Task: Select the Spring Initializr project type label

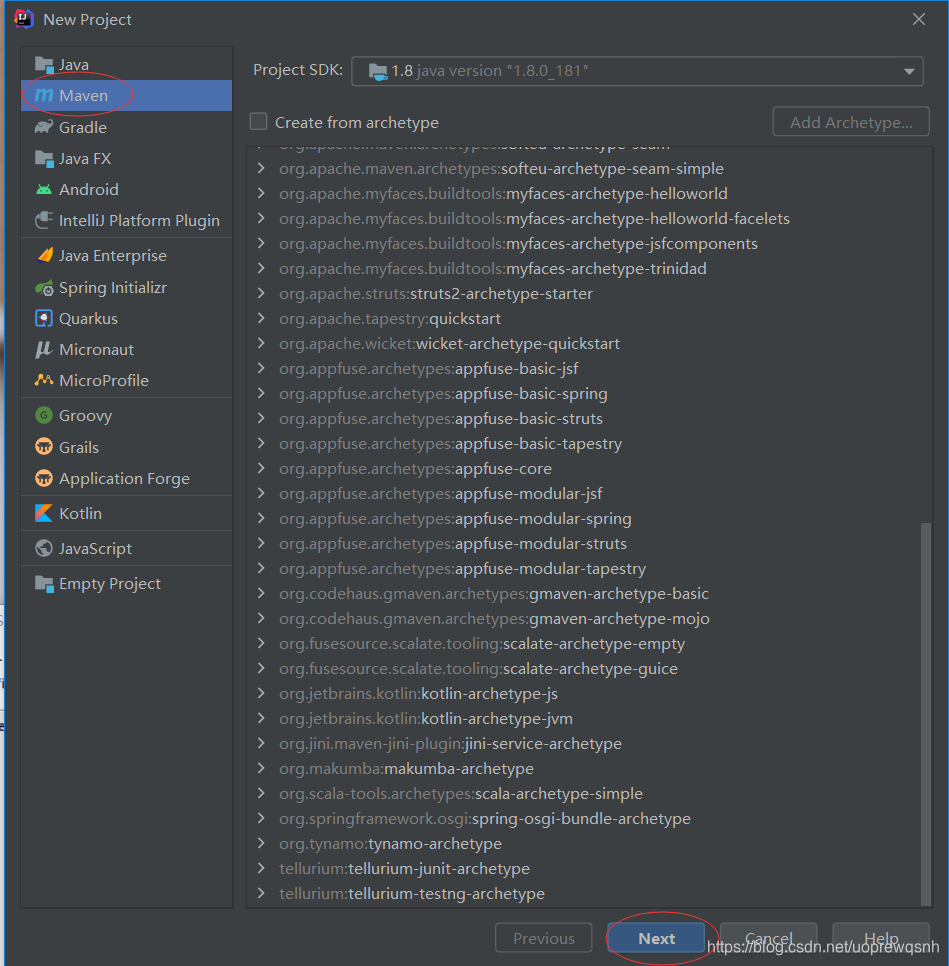Action: click(x=113, y=288)
